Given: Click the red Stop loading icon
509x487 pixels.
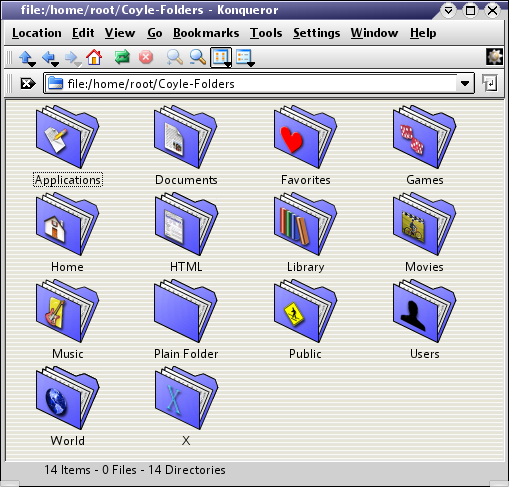Looking at the screenshot, I should tap(146, 57).
